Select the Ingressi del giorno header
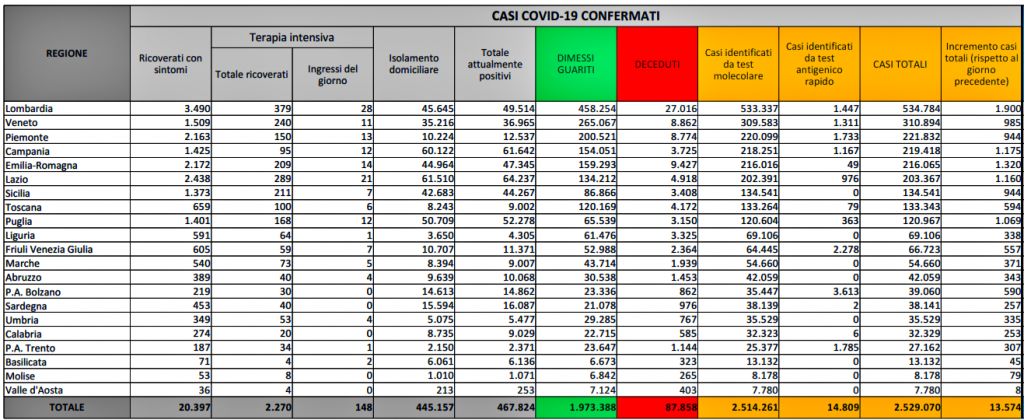This screenshot has width=1024, height=420. (x=332, y=76)
